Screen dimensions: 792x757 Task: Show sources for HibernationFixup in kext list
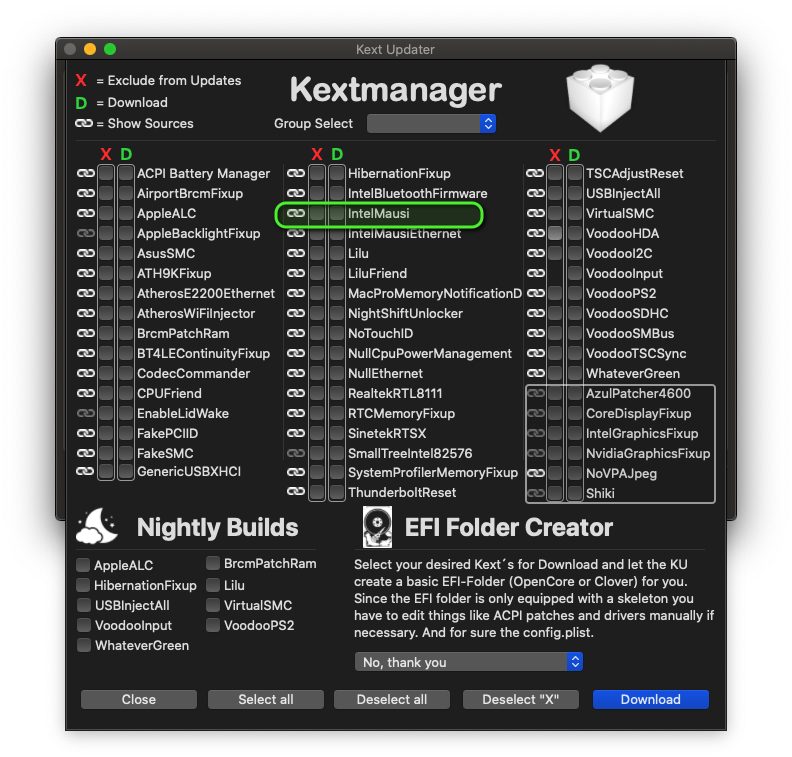coord(296,173)
